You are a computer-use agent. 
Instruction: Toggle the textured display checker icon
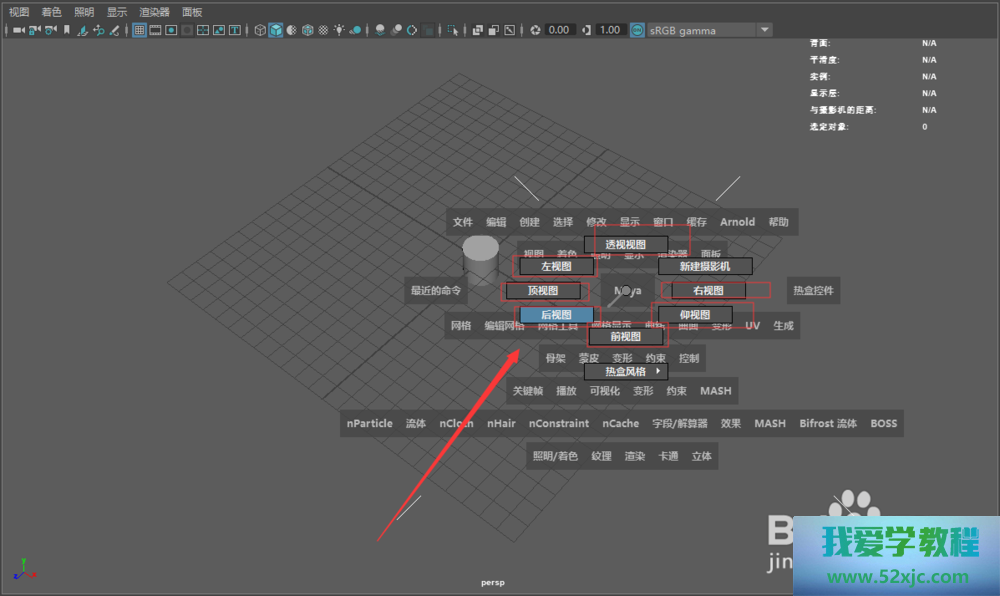click(323, 30)
